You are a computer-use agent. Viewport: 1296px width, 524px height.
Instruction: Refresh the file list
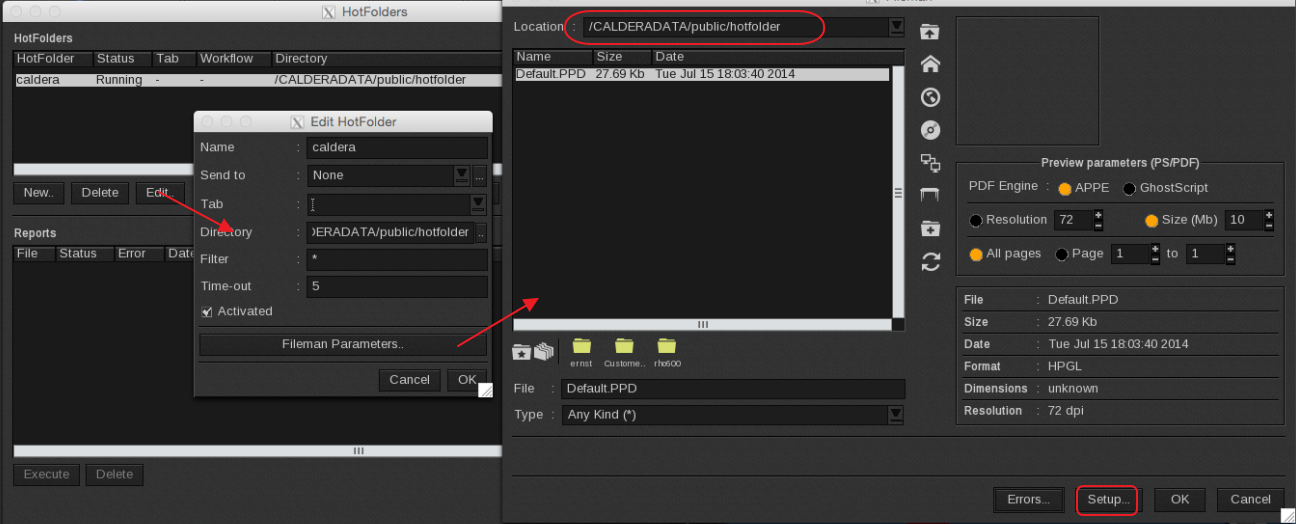[930, 262]
